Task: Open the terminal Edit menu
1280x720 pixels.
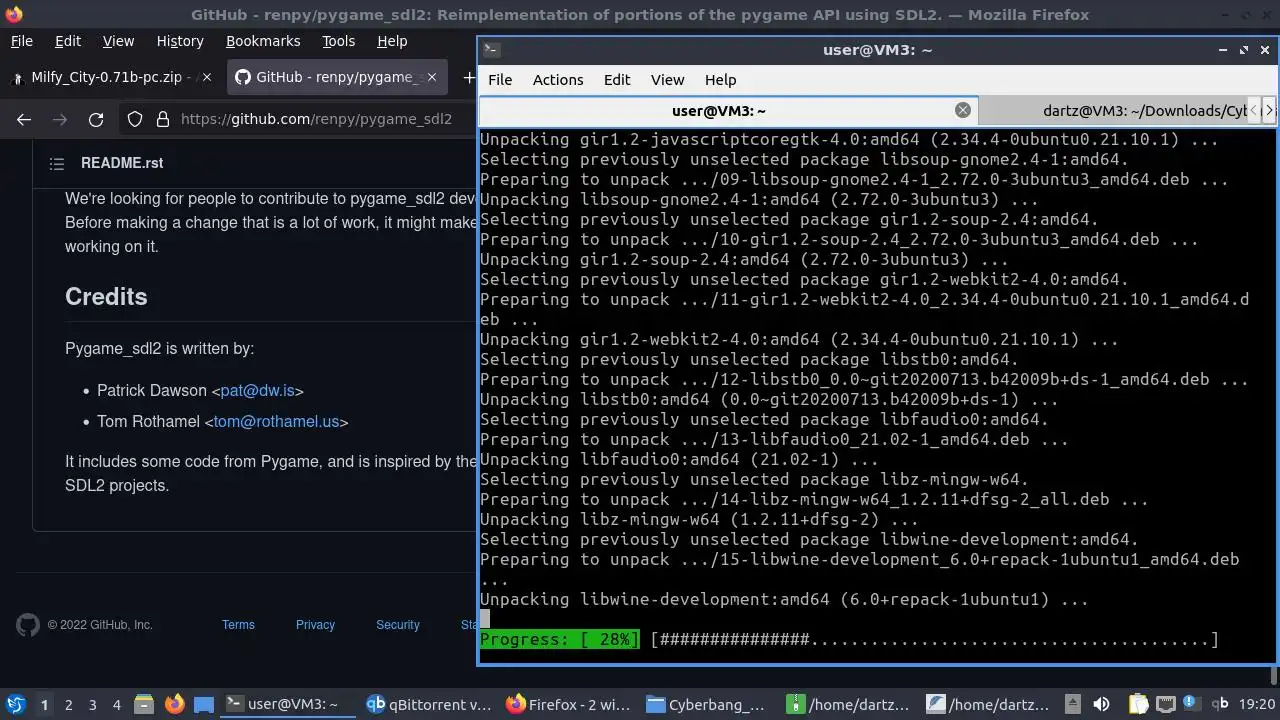Action: point(617,80)
